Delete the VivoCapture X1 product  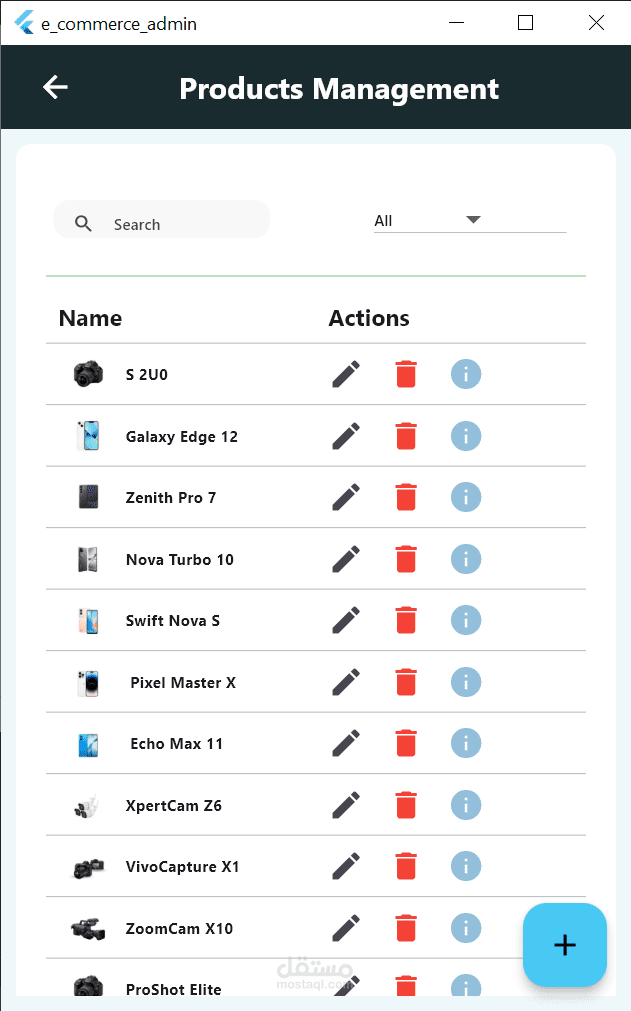coord(406,867)
